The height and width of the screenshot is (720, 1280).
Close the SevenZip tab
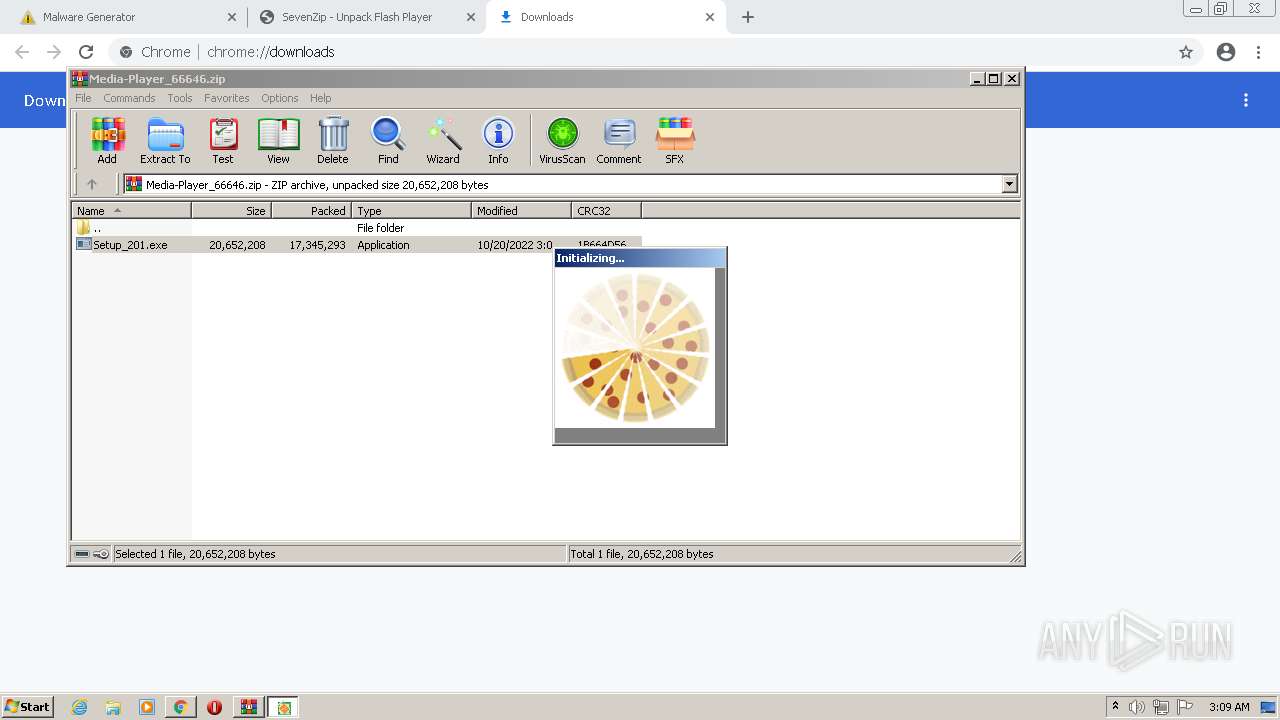click(x=471, y=17)
